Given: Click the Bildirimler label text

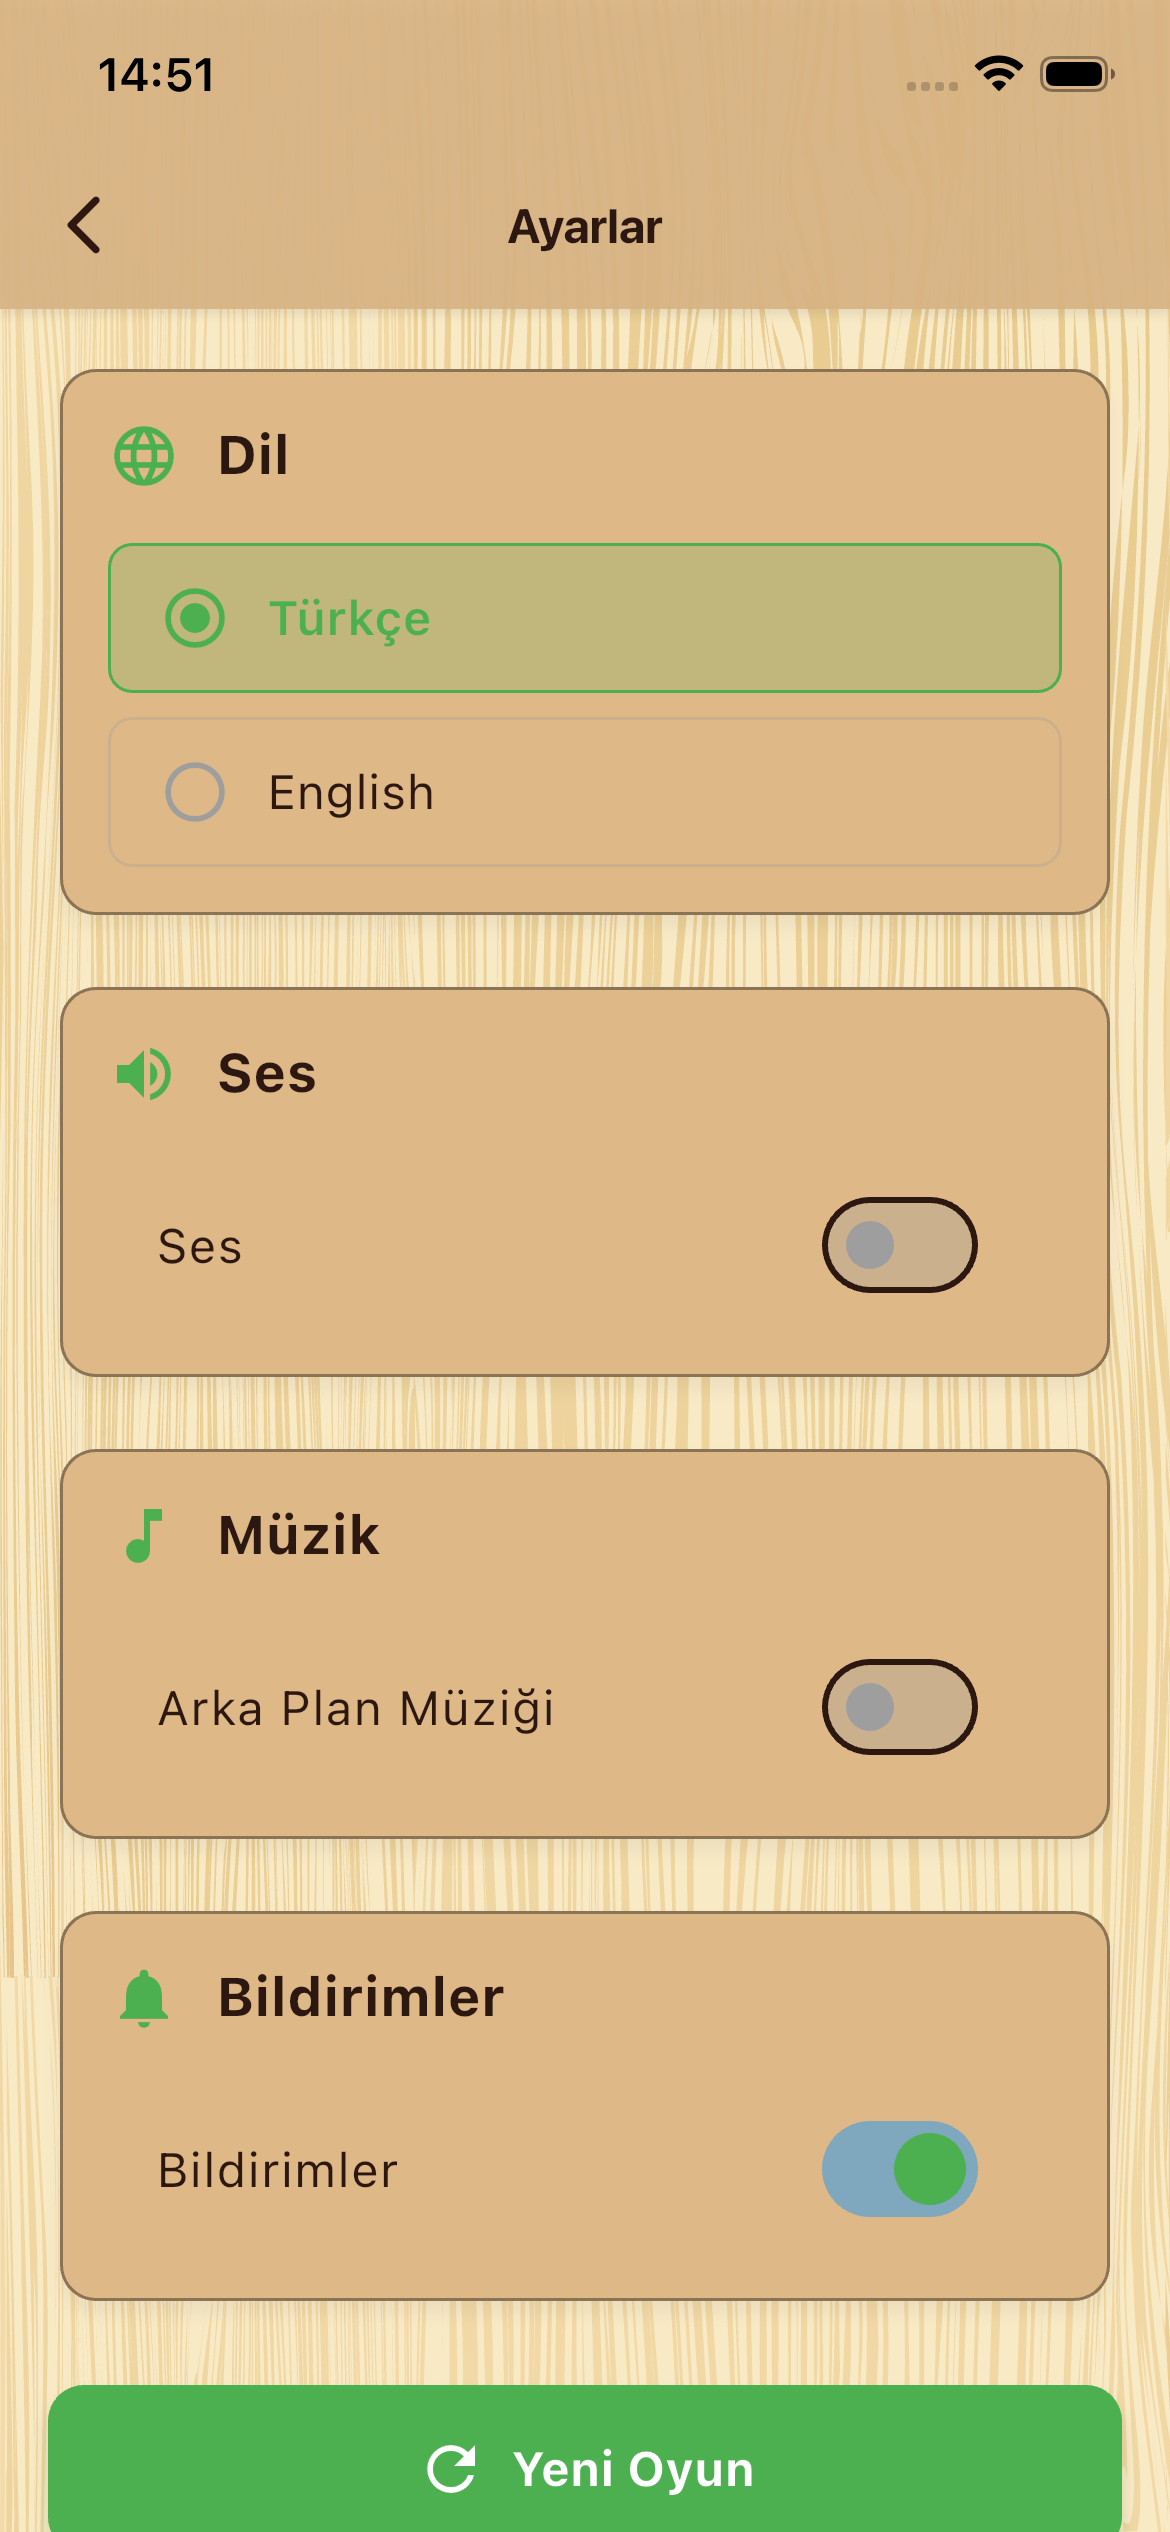Looking at the screenshot, I should click(278, 2170).
